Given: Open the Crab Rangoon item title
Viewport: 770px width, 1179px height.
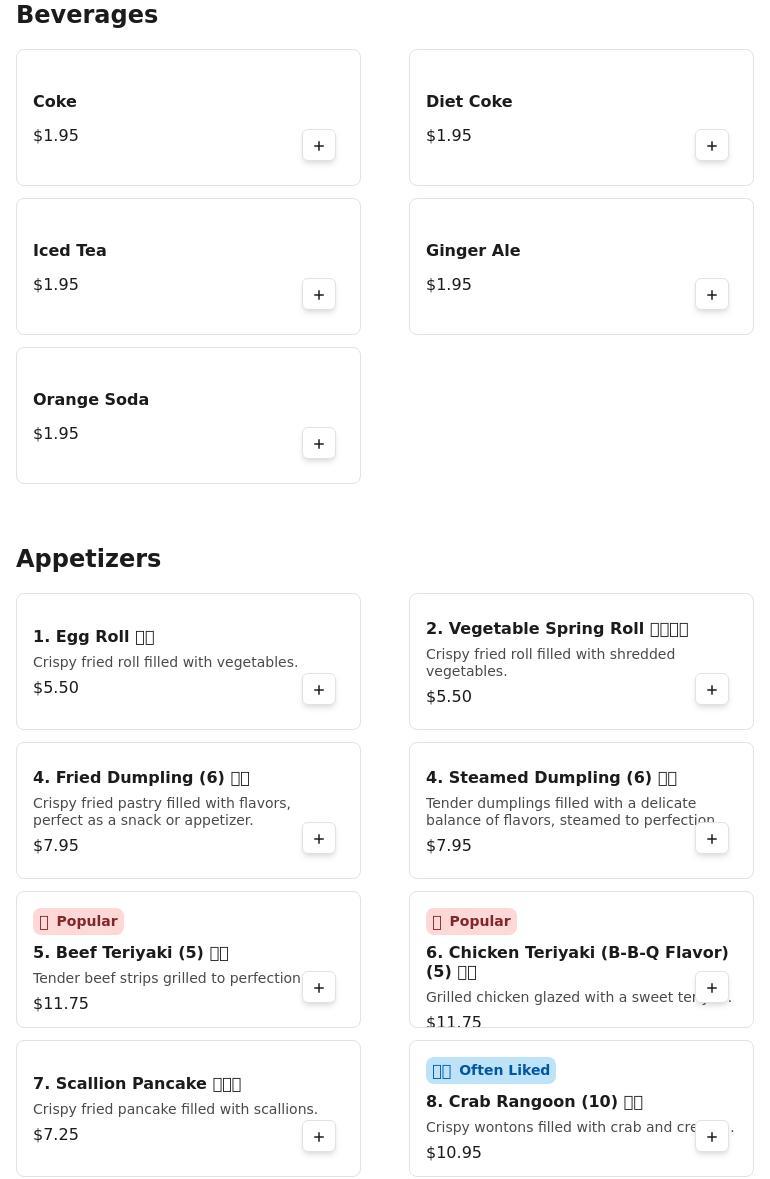Looking at the screenshot, I should 534,1101.
